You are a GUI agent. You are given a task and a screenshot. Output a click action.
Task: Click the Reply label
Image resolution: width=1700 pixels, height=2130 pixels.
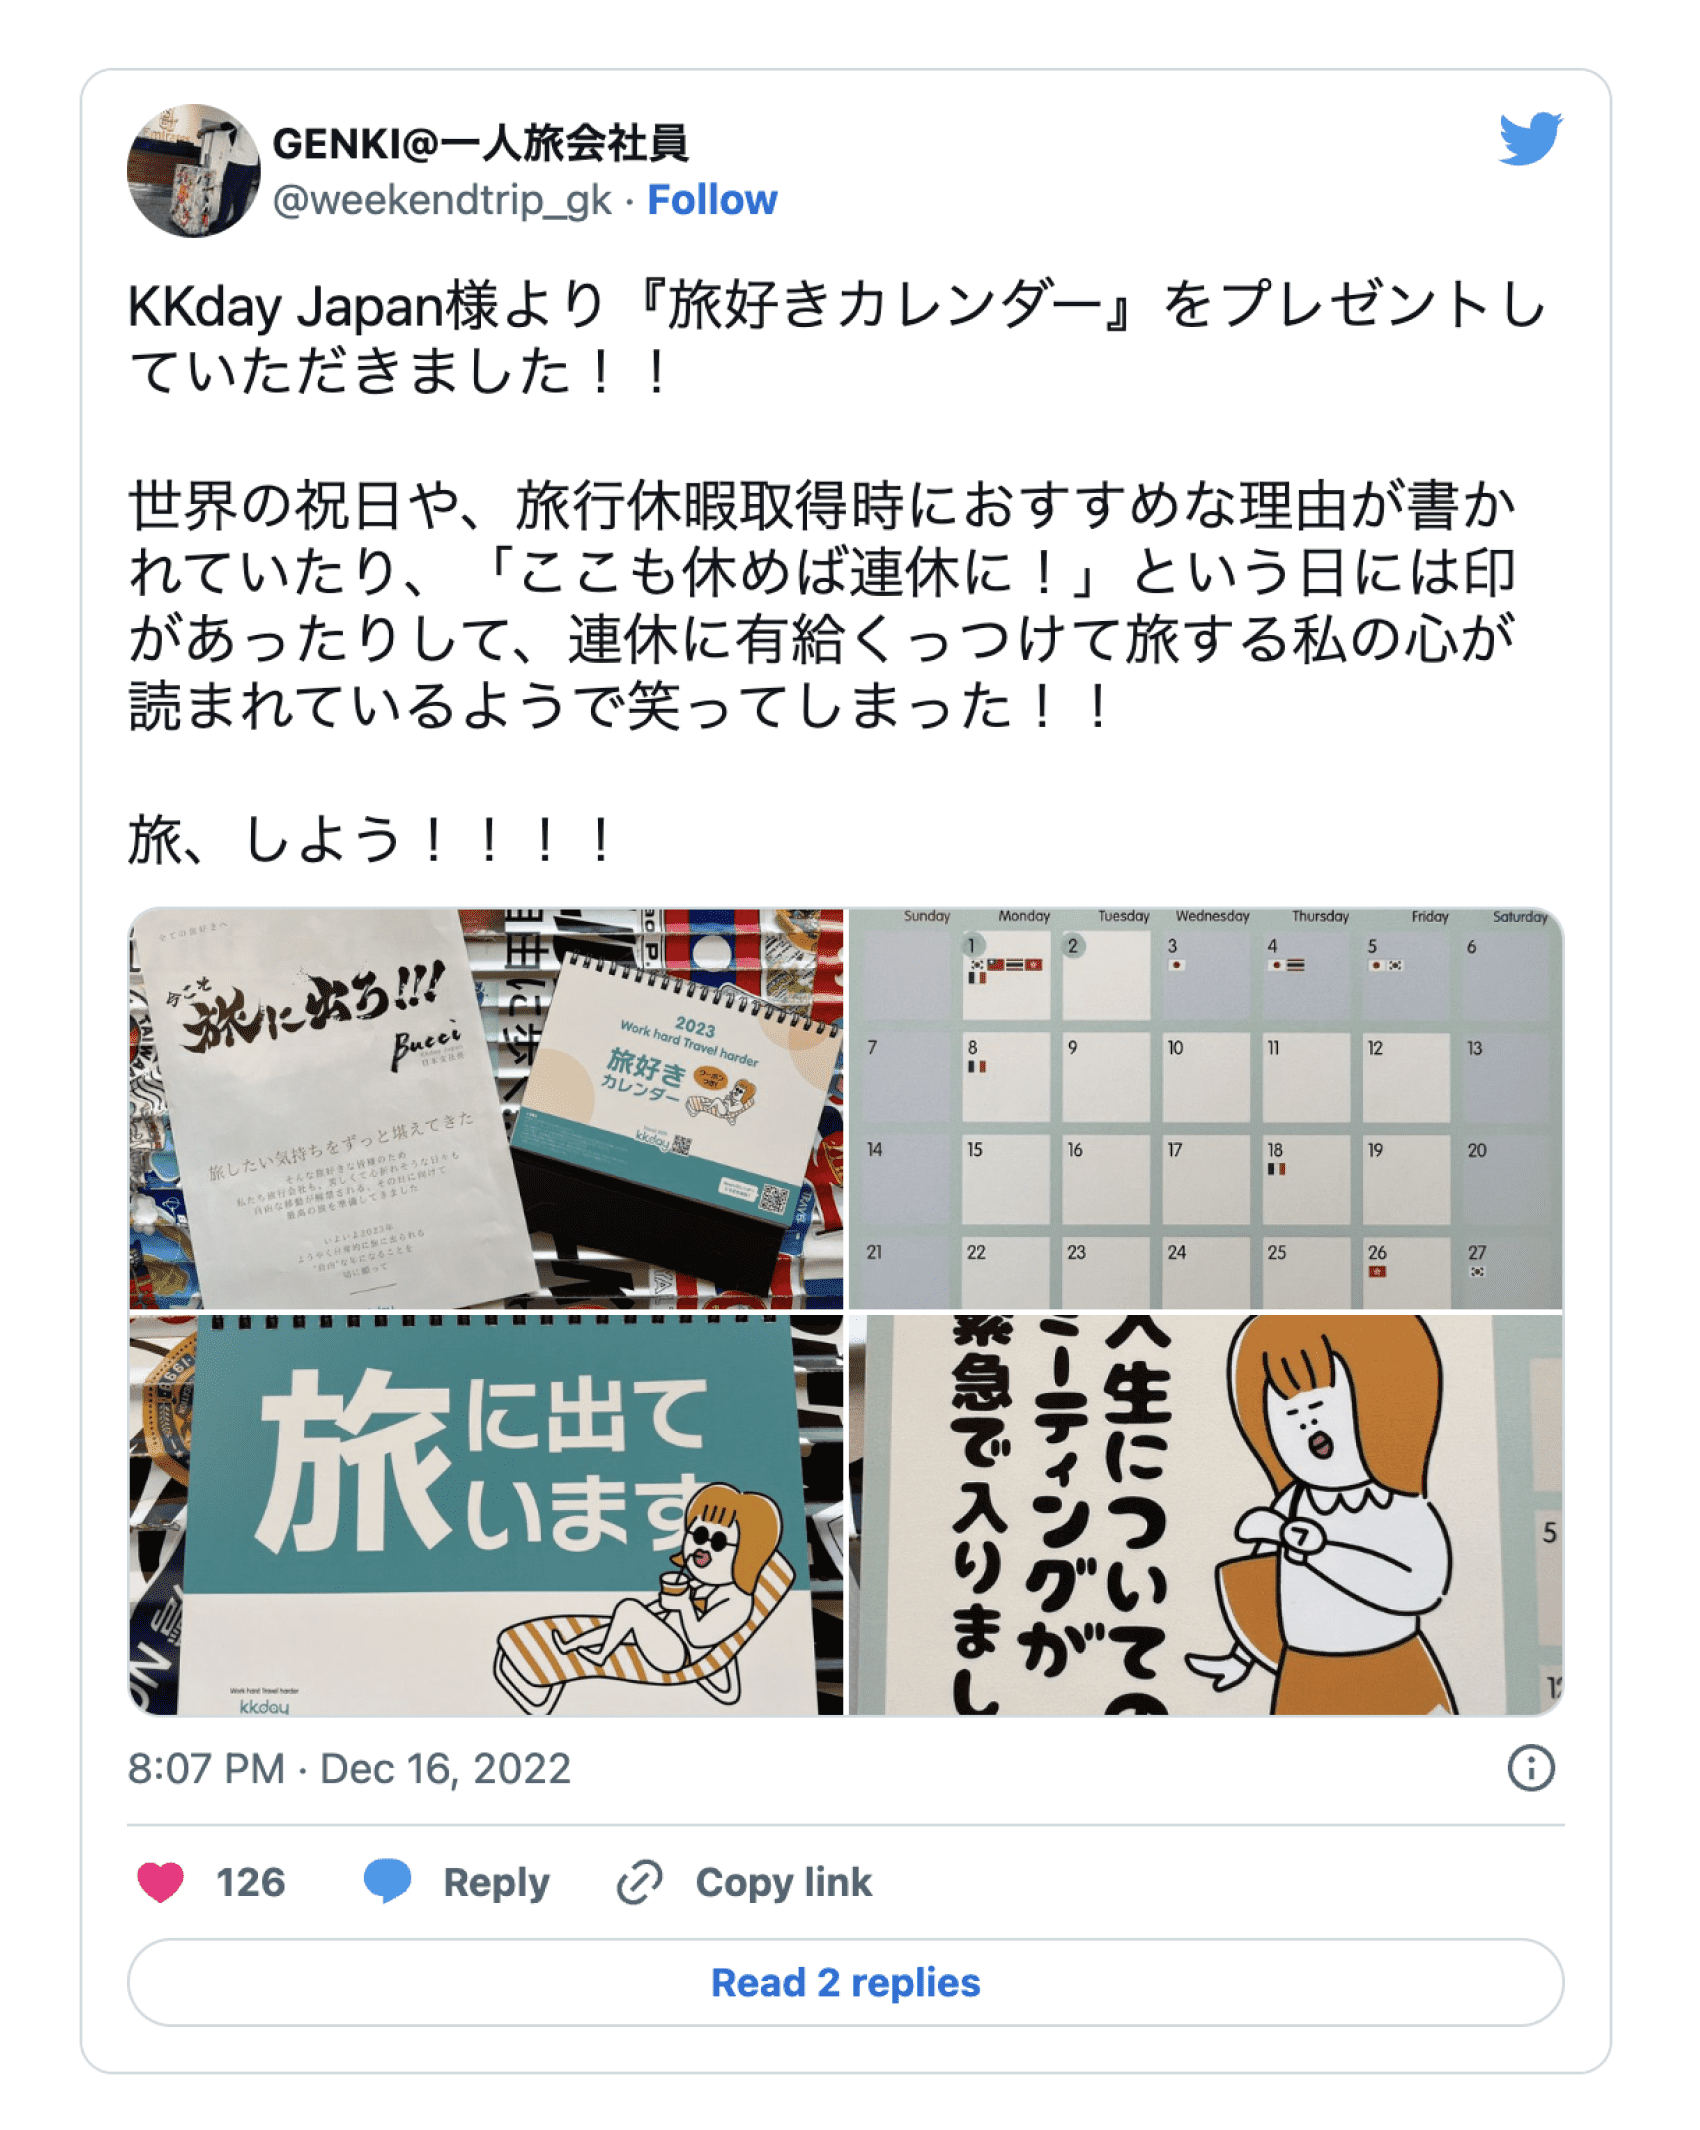click(496, 1883)
